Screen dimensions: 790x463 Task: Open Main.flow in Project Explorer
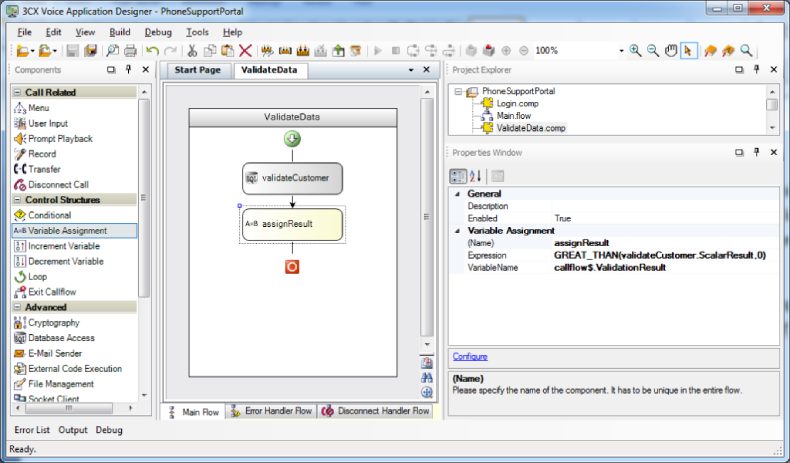513,116
